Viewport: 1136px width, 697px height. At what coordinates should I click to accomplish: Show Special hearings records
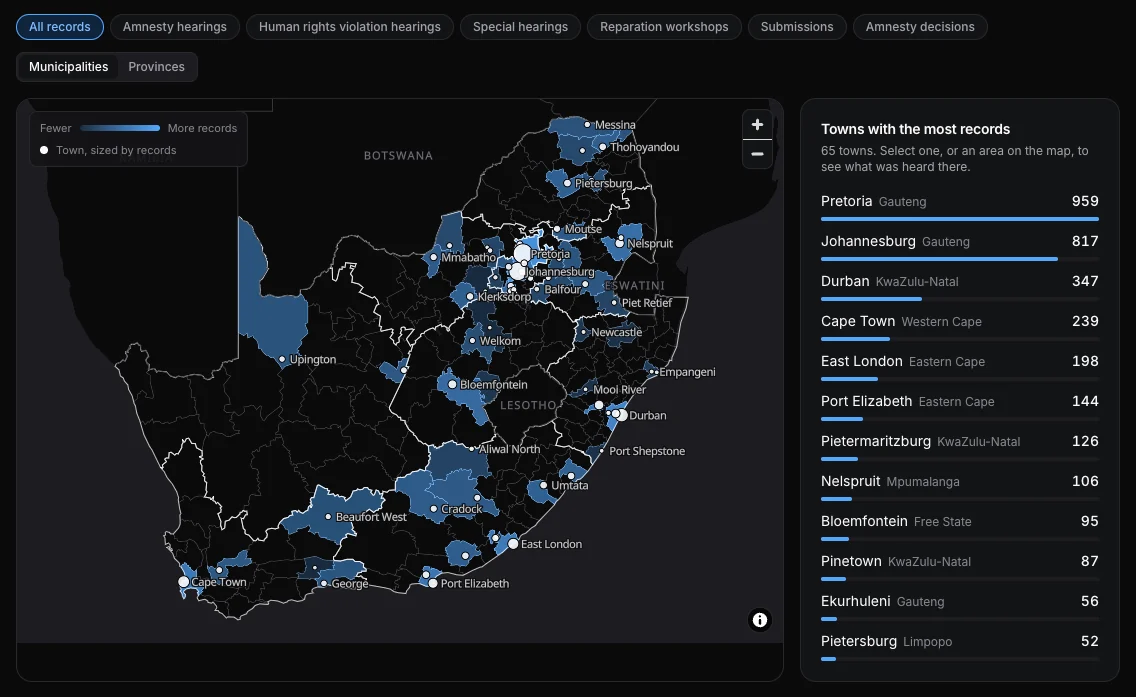point(520,27)
